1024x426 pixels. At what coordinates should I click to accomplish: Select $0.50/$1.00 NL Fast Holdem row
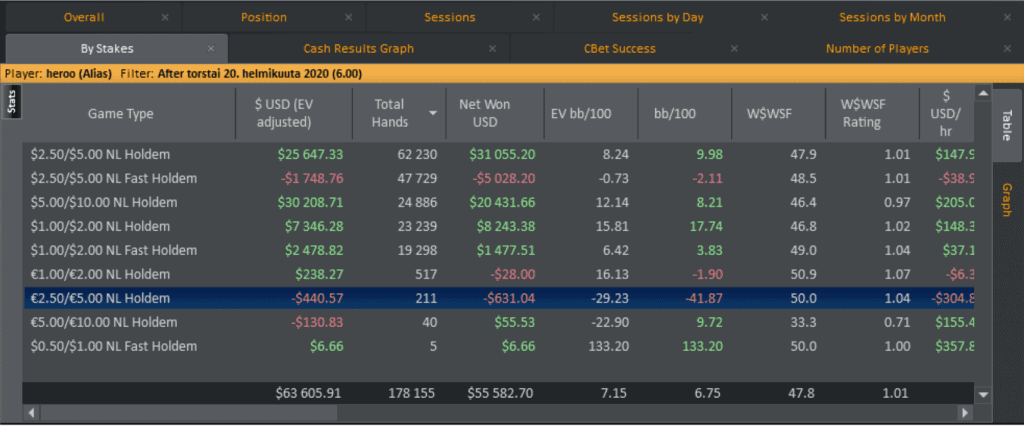click(x=498, y=346)
